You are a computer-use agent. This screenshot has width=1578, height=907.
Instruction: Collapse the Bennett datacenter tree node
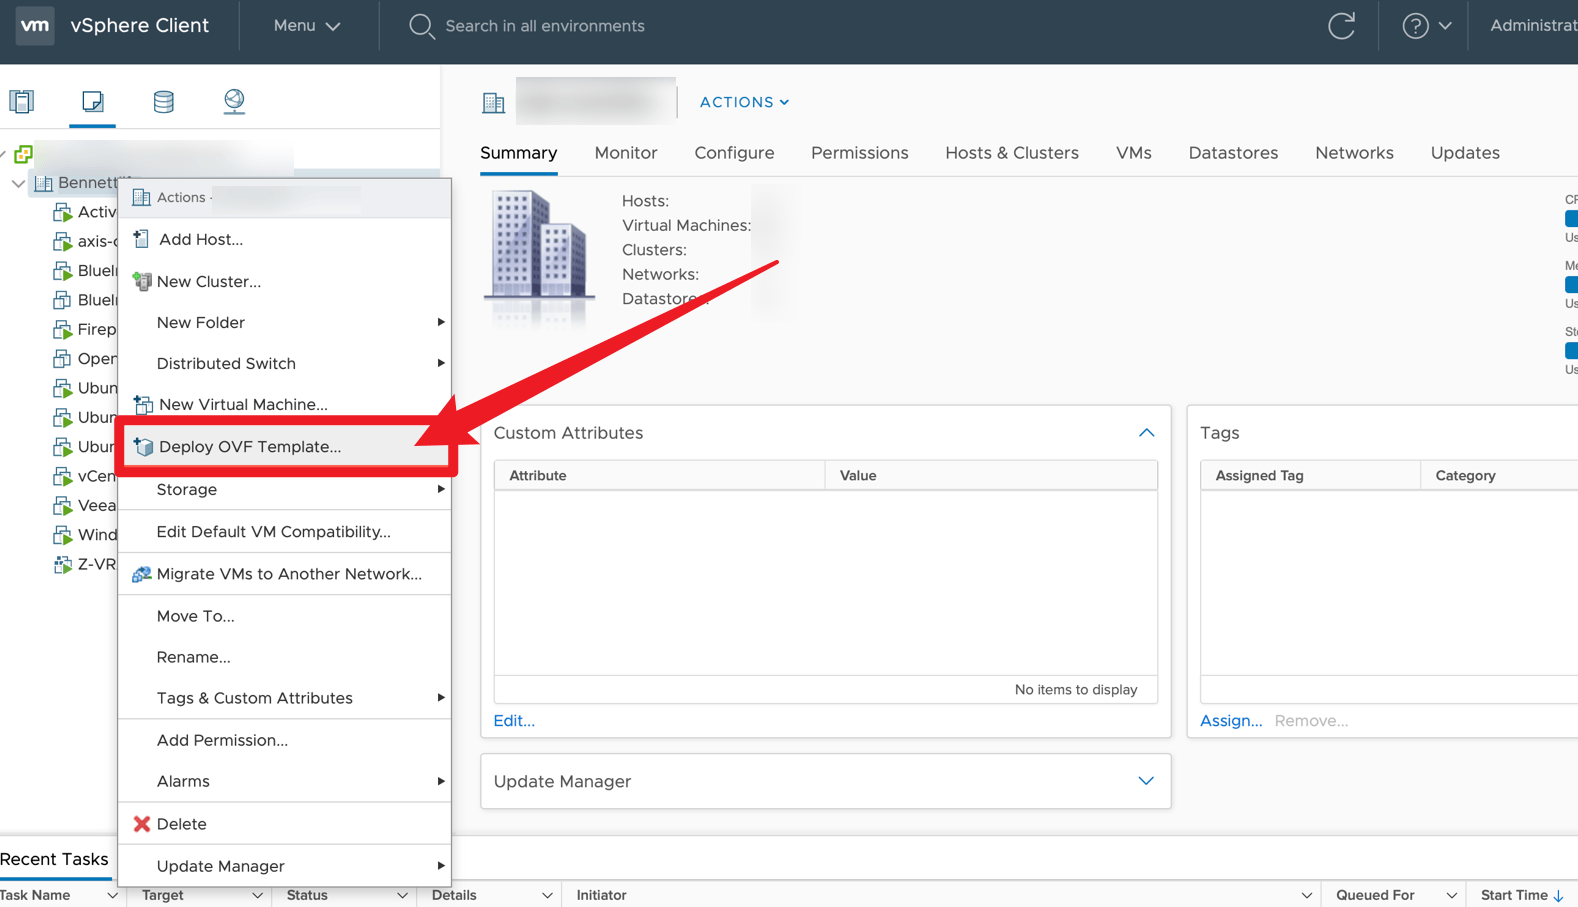tap(18, 184)
